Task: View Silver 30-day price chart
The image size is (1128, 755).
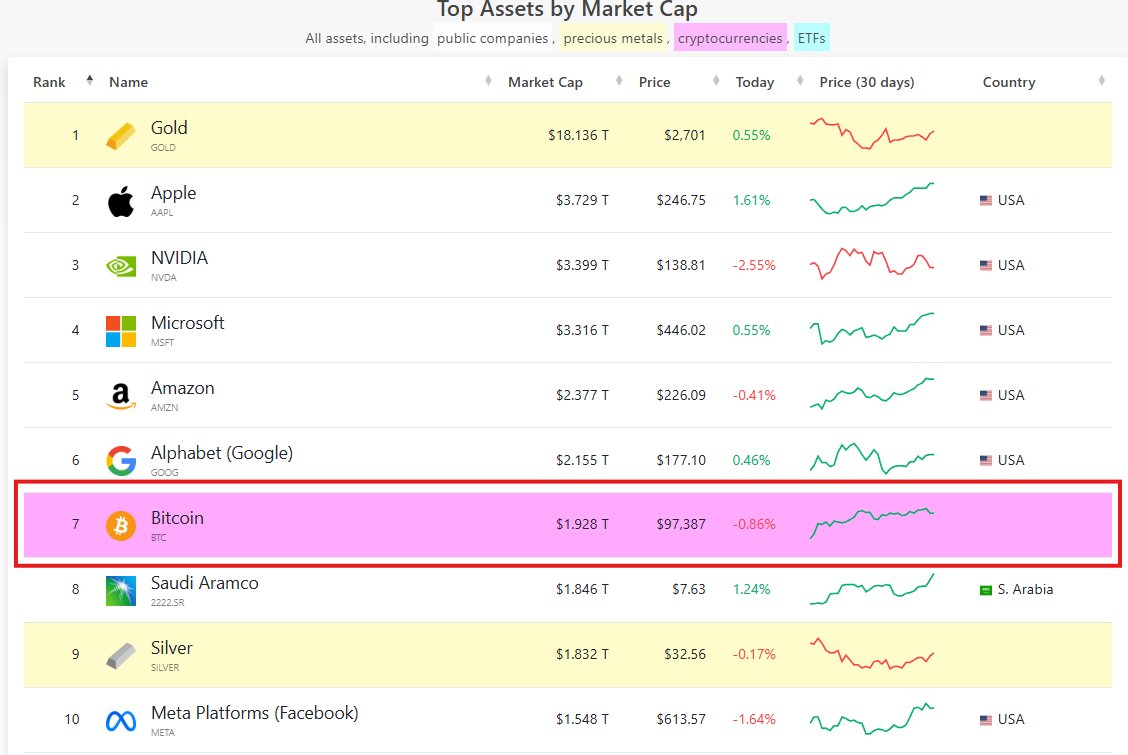Action: point(872,653)
